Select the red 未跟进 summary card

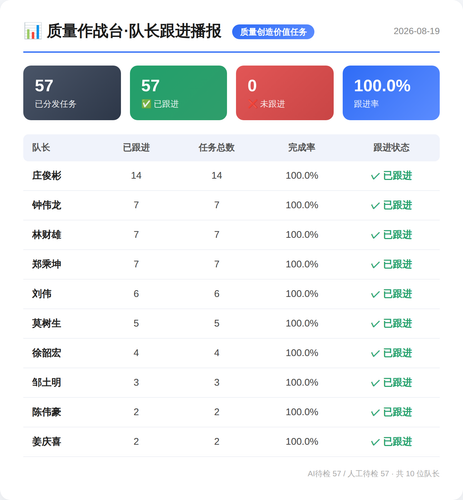pos(285,93)
